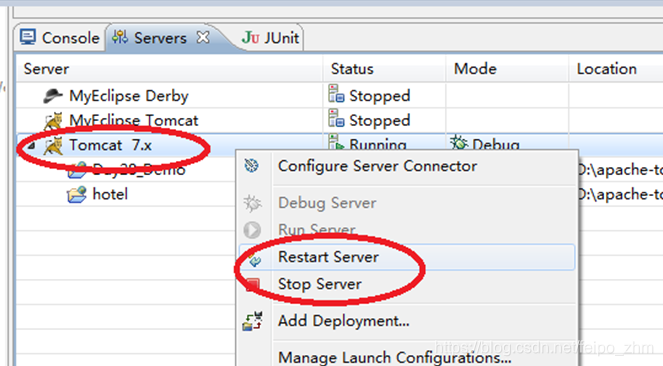
Task: Select the MyEclipse Tomcat server row
Action: click(339, 120)
